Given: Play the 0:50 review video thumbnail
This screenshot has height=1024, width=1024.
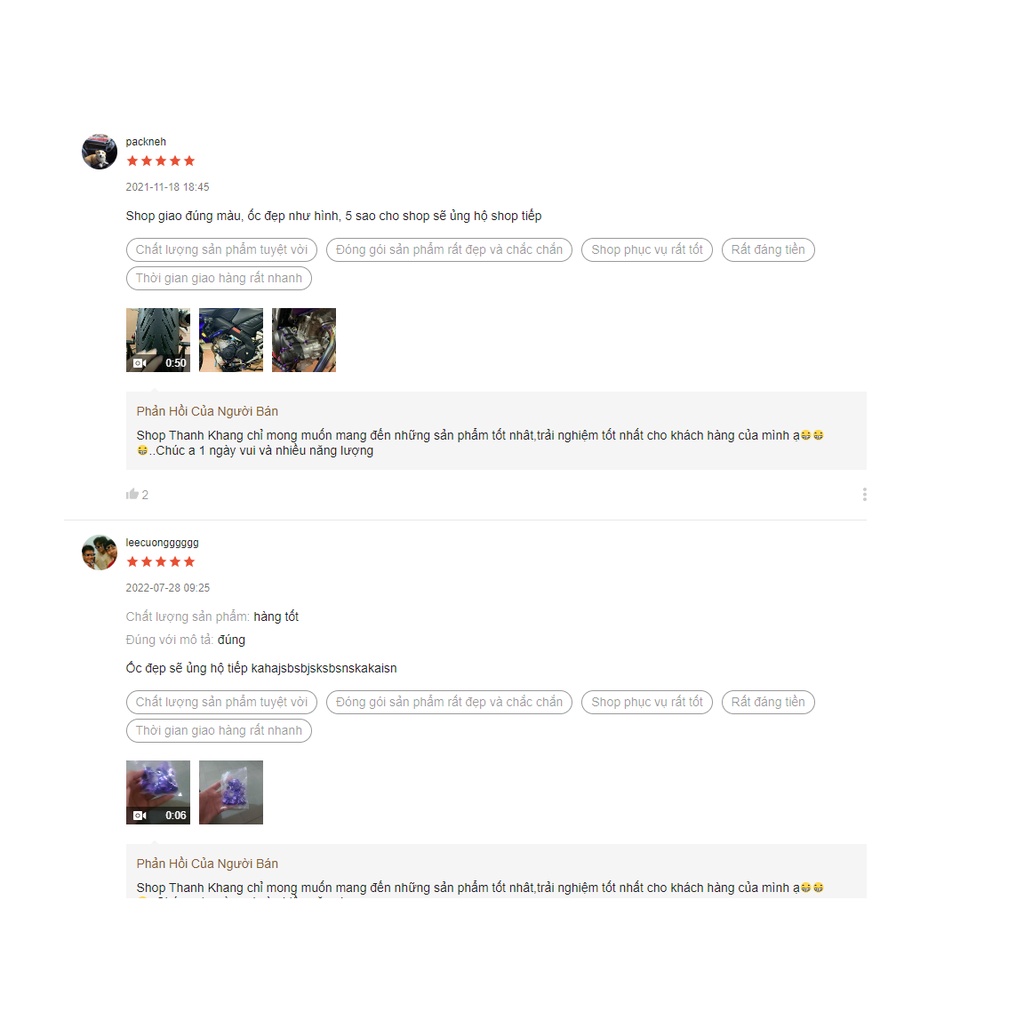Looking at the screenshot, I should pyautogui.click(x=158, y=340).
